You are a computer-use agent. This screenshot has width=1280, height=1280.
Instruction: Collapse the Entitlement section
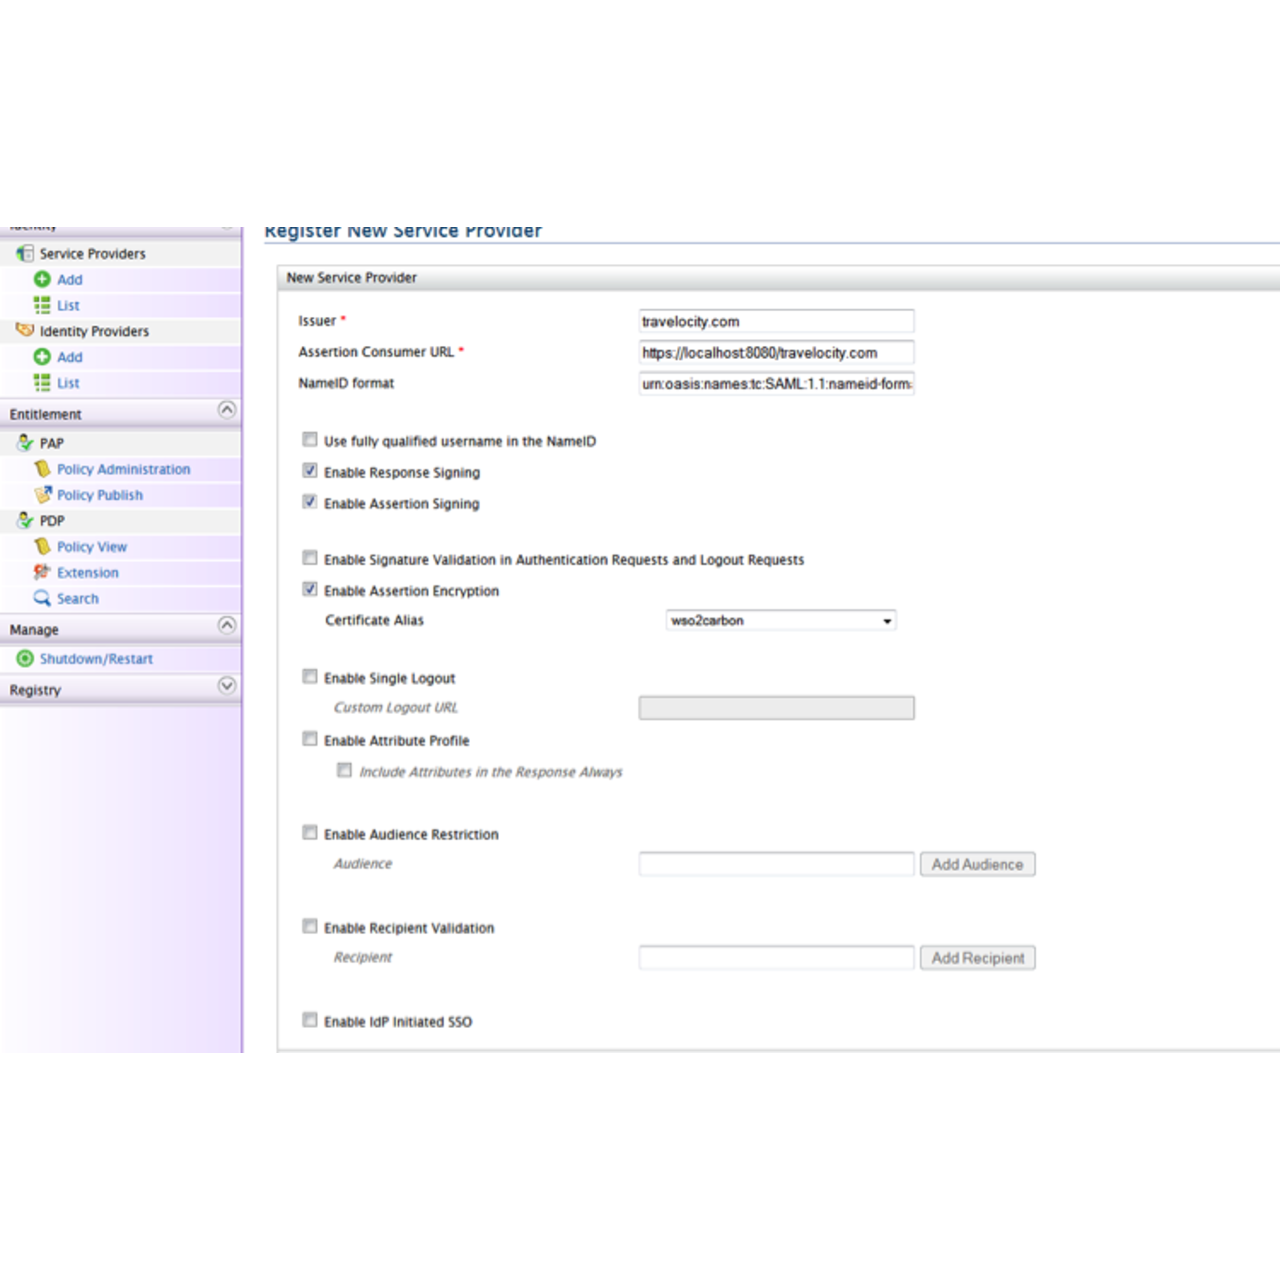point(227,410)
